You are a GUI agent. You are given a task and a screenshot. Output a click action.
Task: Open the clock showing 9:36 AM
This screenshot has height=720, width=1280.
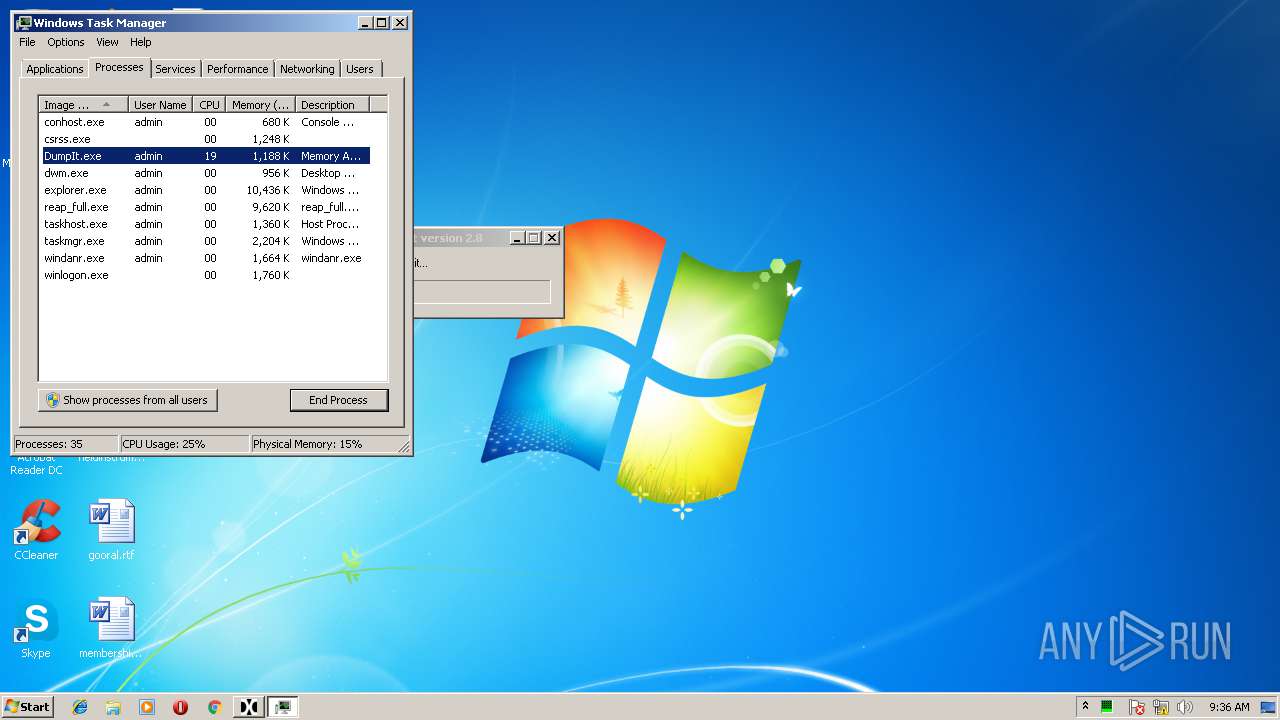(1229, 707)
